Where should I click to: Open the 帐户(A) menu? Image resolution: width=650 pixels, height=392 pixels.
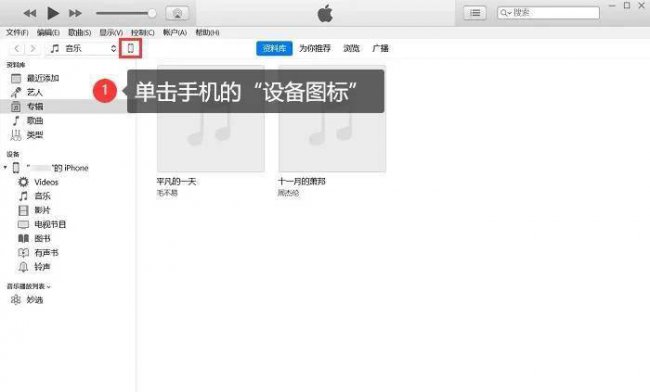pos(175,32)
